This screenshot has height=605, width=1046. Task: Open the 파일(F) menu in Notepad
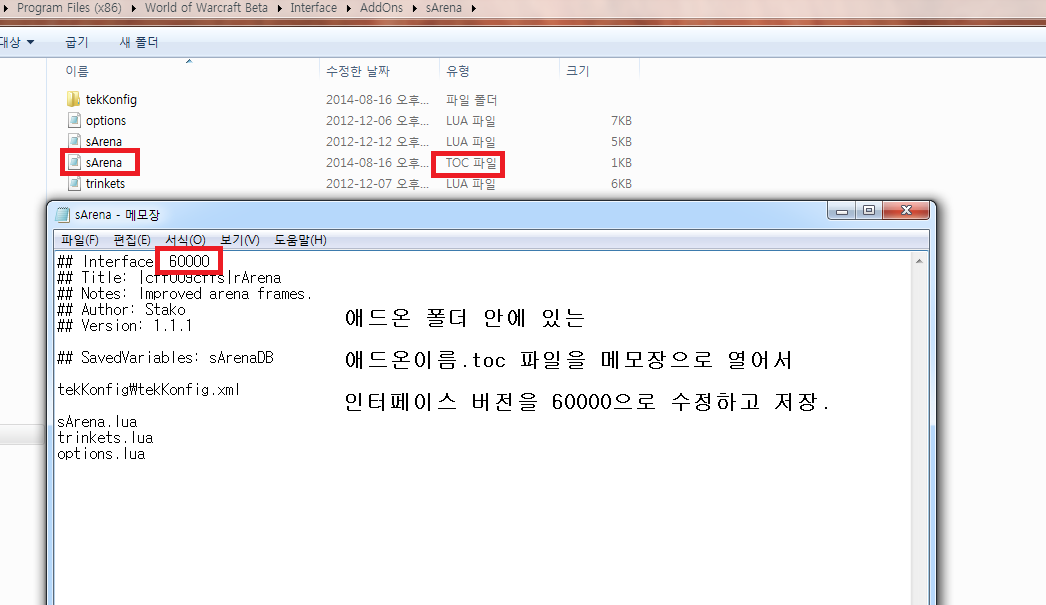tap(80, 240)
